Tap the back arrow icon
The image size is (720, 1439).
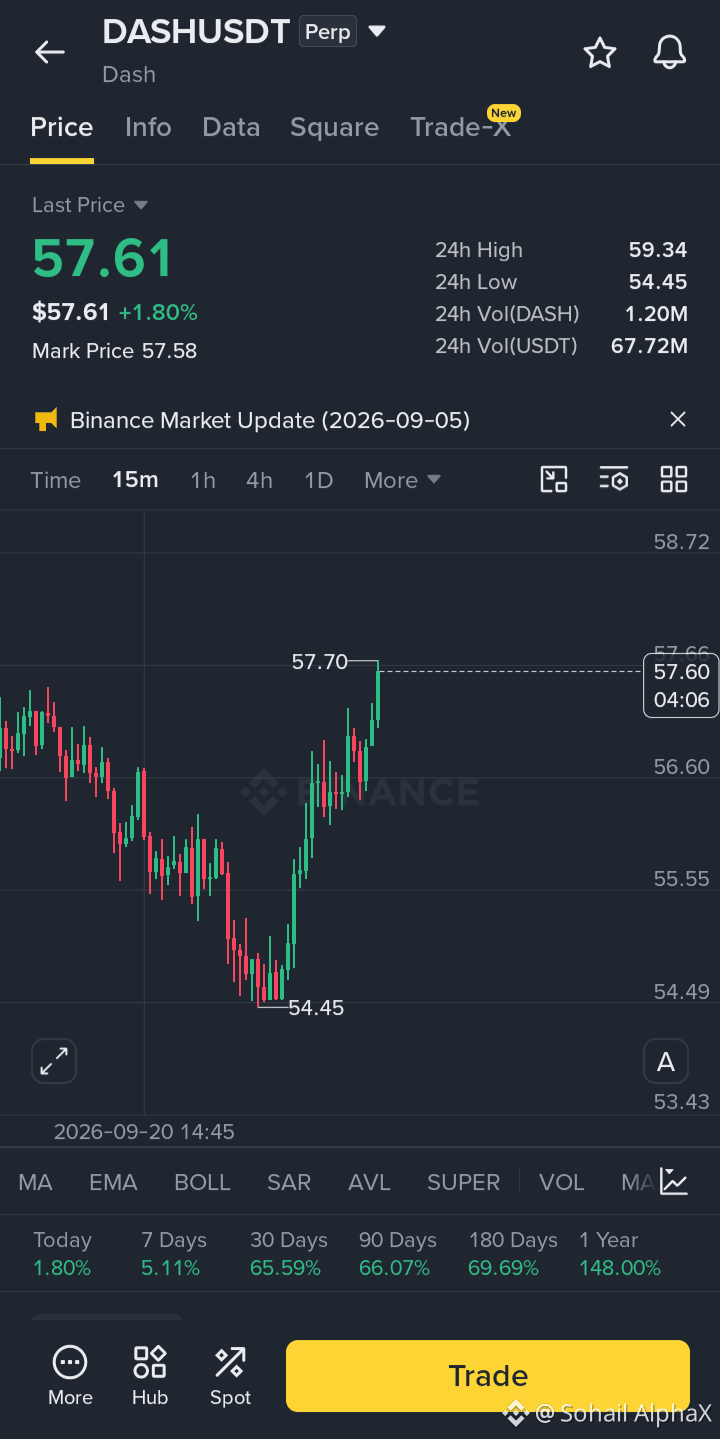[49, 52]
